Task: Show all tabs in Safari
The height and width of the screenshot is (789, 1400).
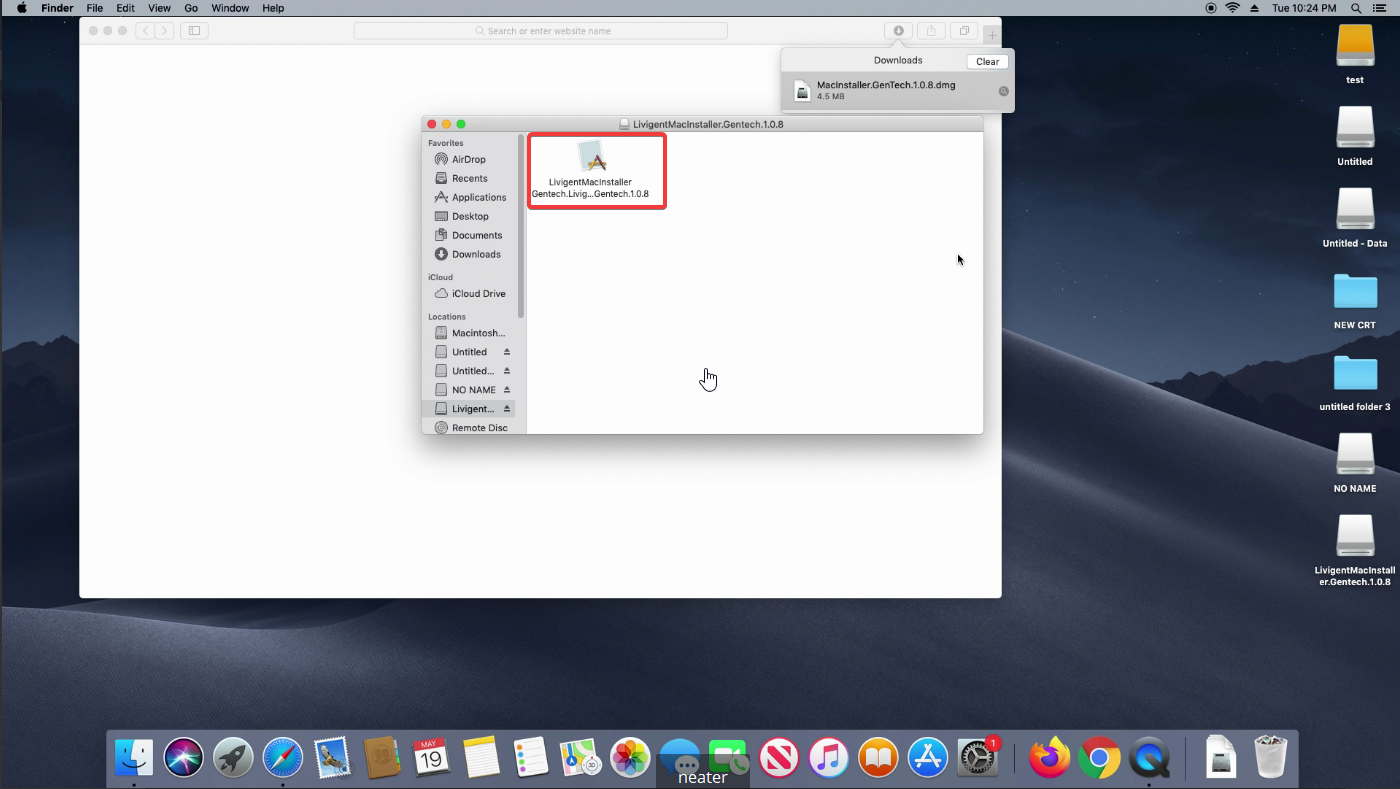Action: click(964, 31)
